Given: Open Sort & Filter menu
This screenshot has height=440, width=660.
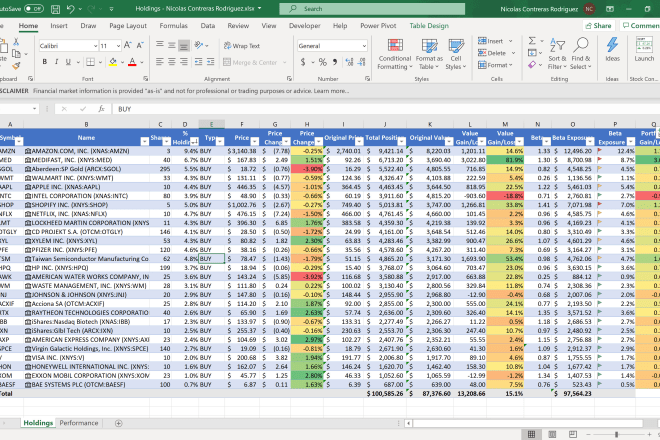Looking at the screenshot, I should point(557,54).
